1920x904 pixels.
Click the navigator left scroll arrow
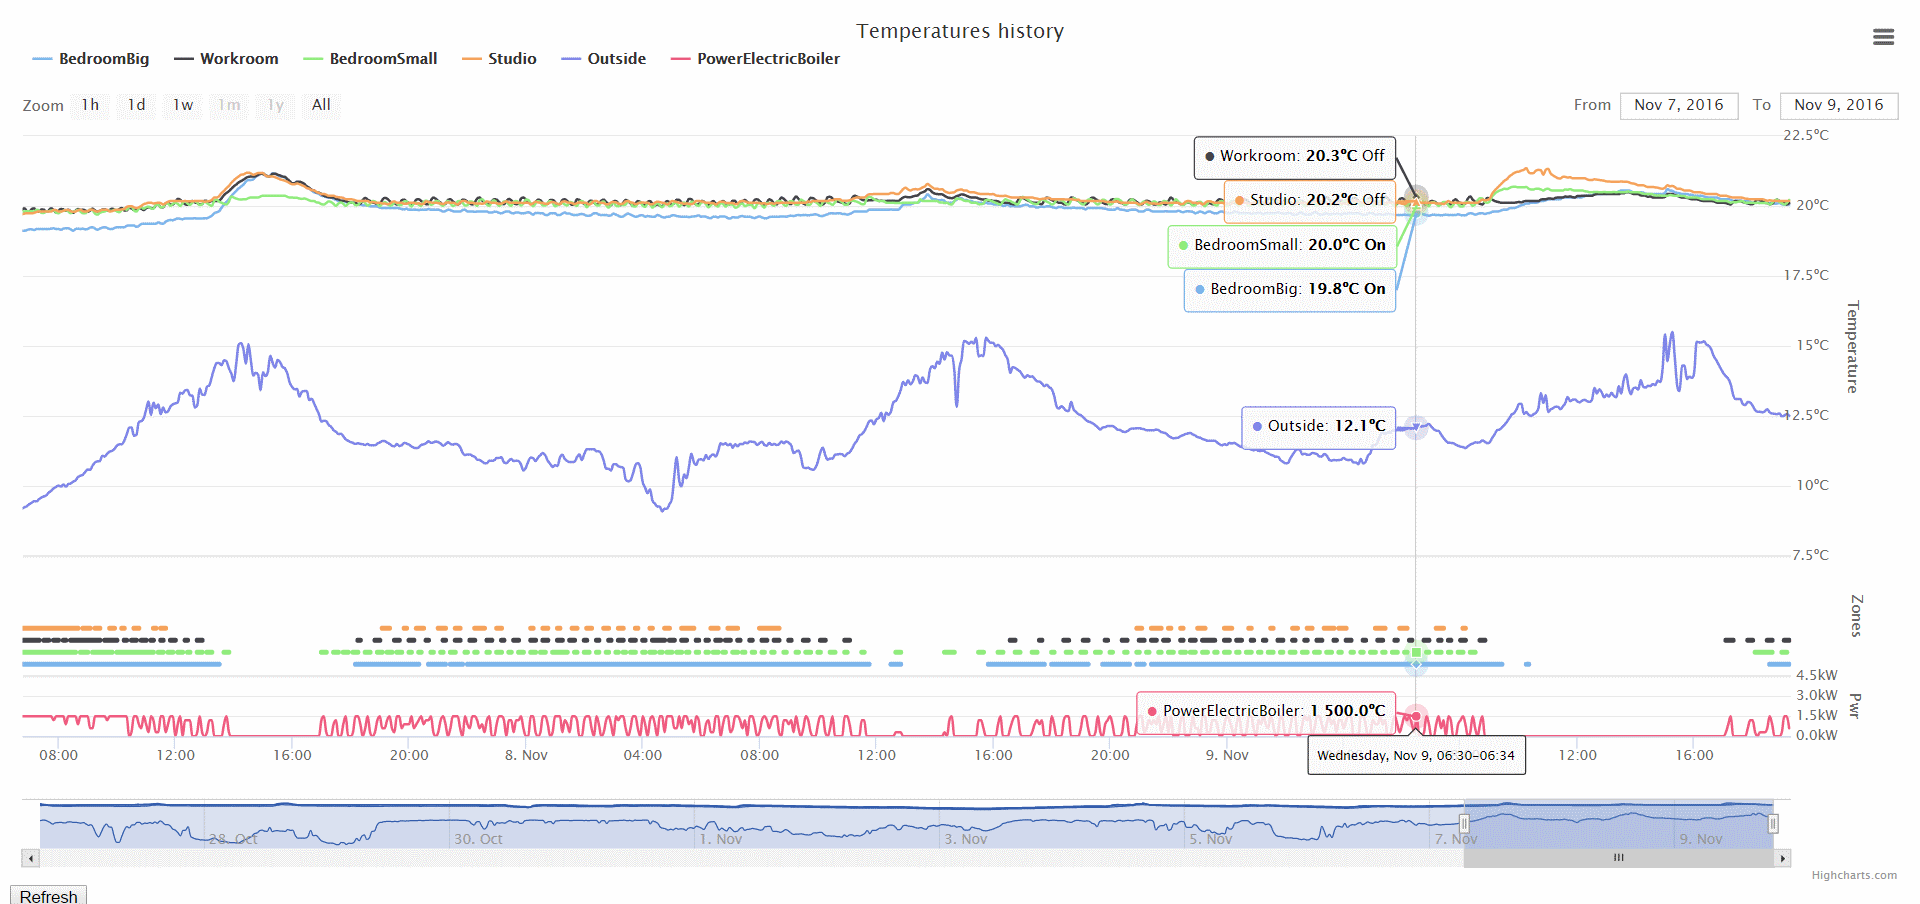[31, 858]
